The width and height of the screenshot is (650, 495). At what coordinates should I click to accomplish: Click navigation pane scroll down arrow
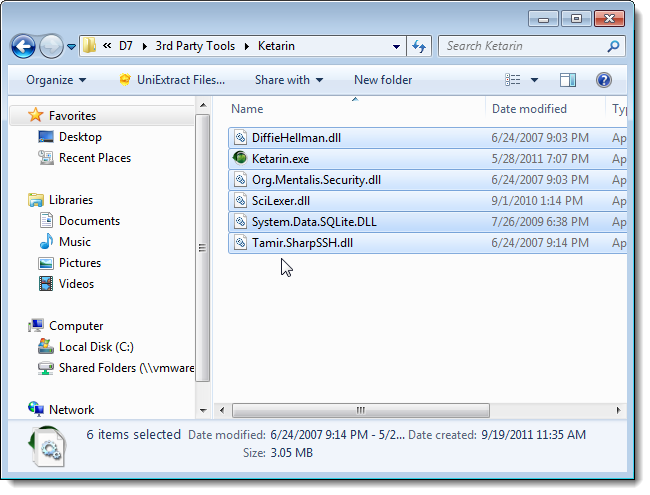point(203,410)
